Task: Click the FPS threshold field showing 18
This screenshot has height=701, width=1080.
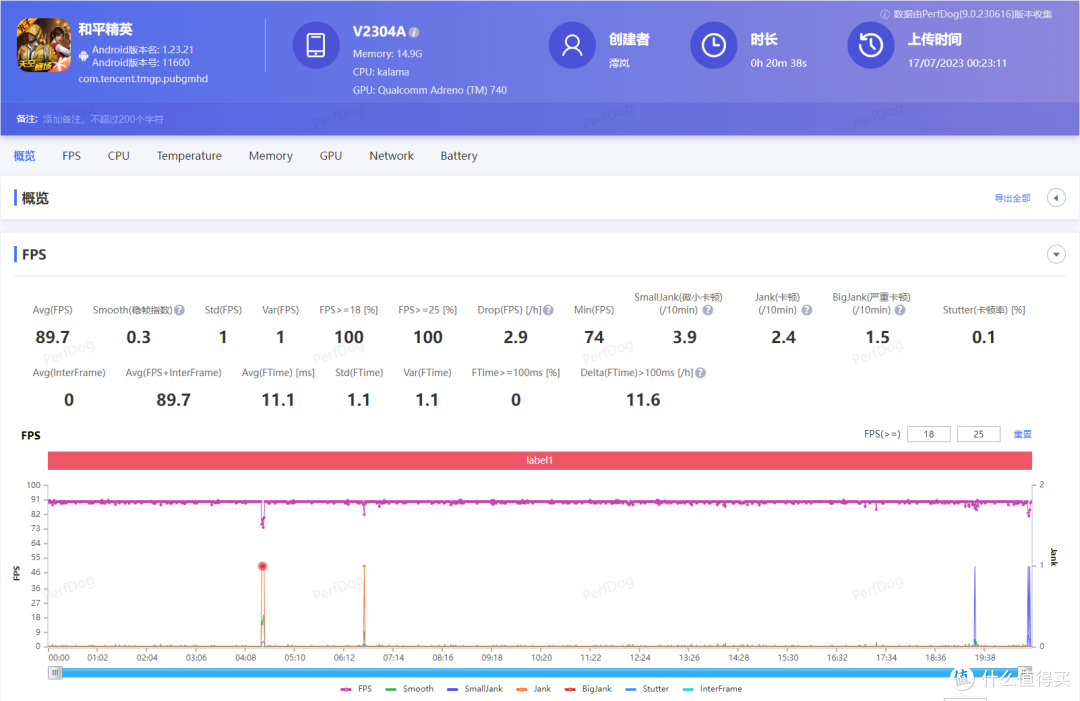Action: point(928,434)
